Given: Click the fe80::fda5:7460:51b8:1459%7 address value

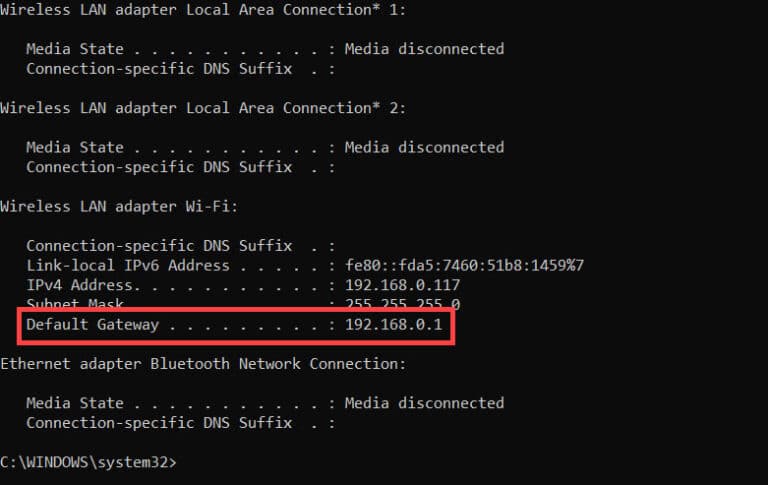Looking at the screenshot, I should click(464, 265).
